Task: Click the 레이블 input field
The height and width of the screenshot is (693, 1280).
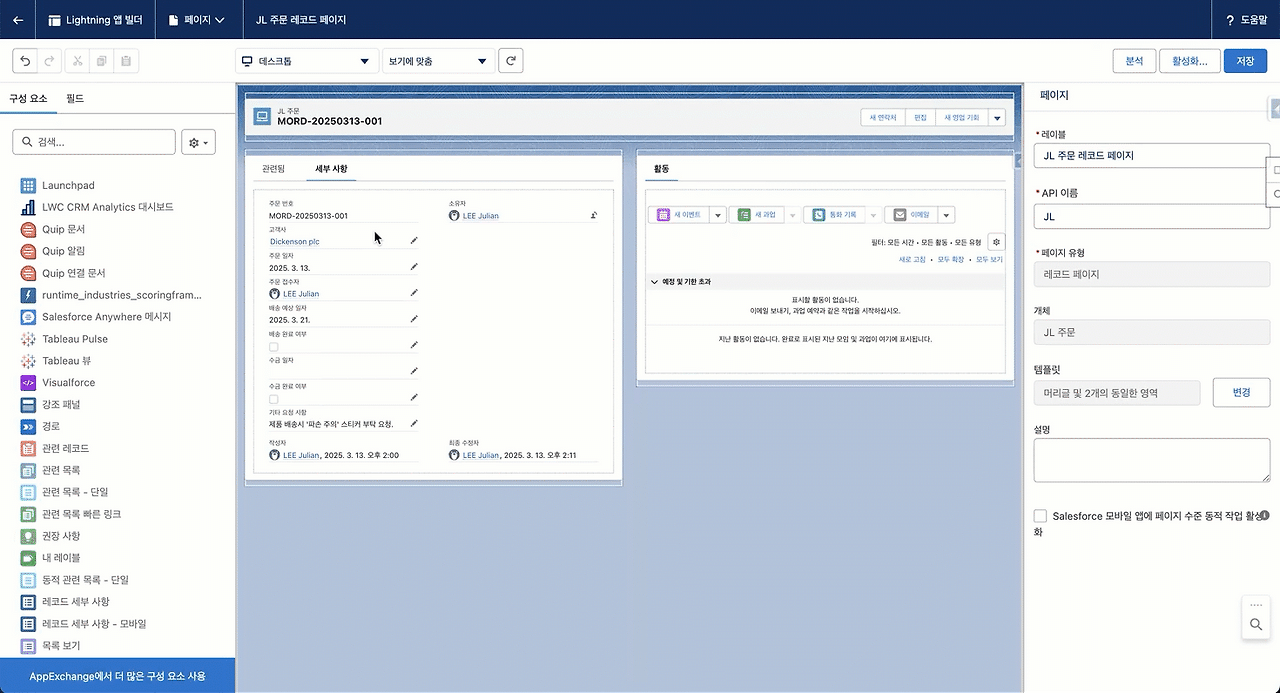Action: coord(1151,156)
